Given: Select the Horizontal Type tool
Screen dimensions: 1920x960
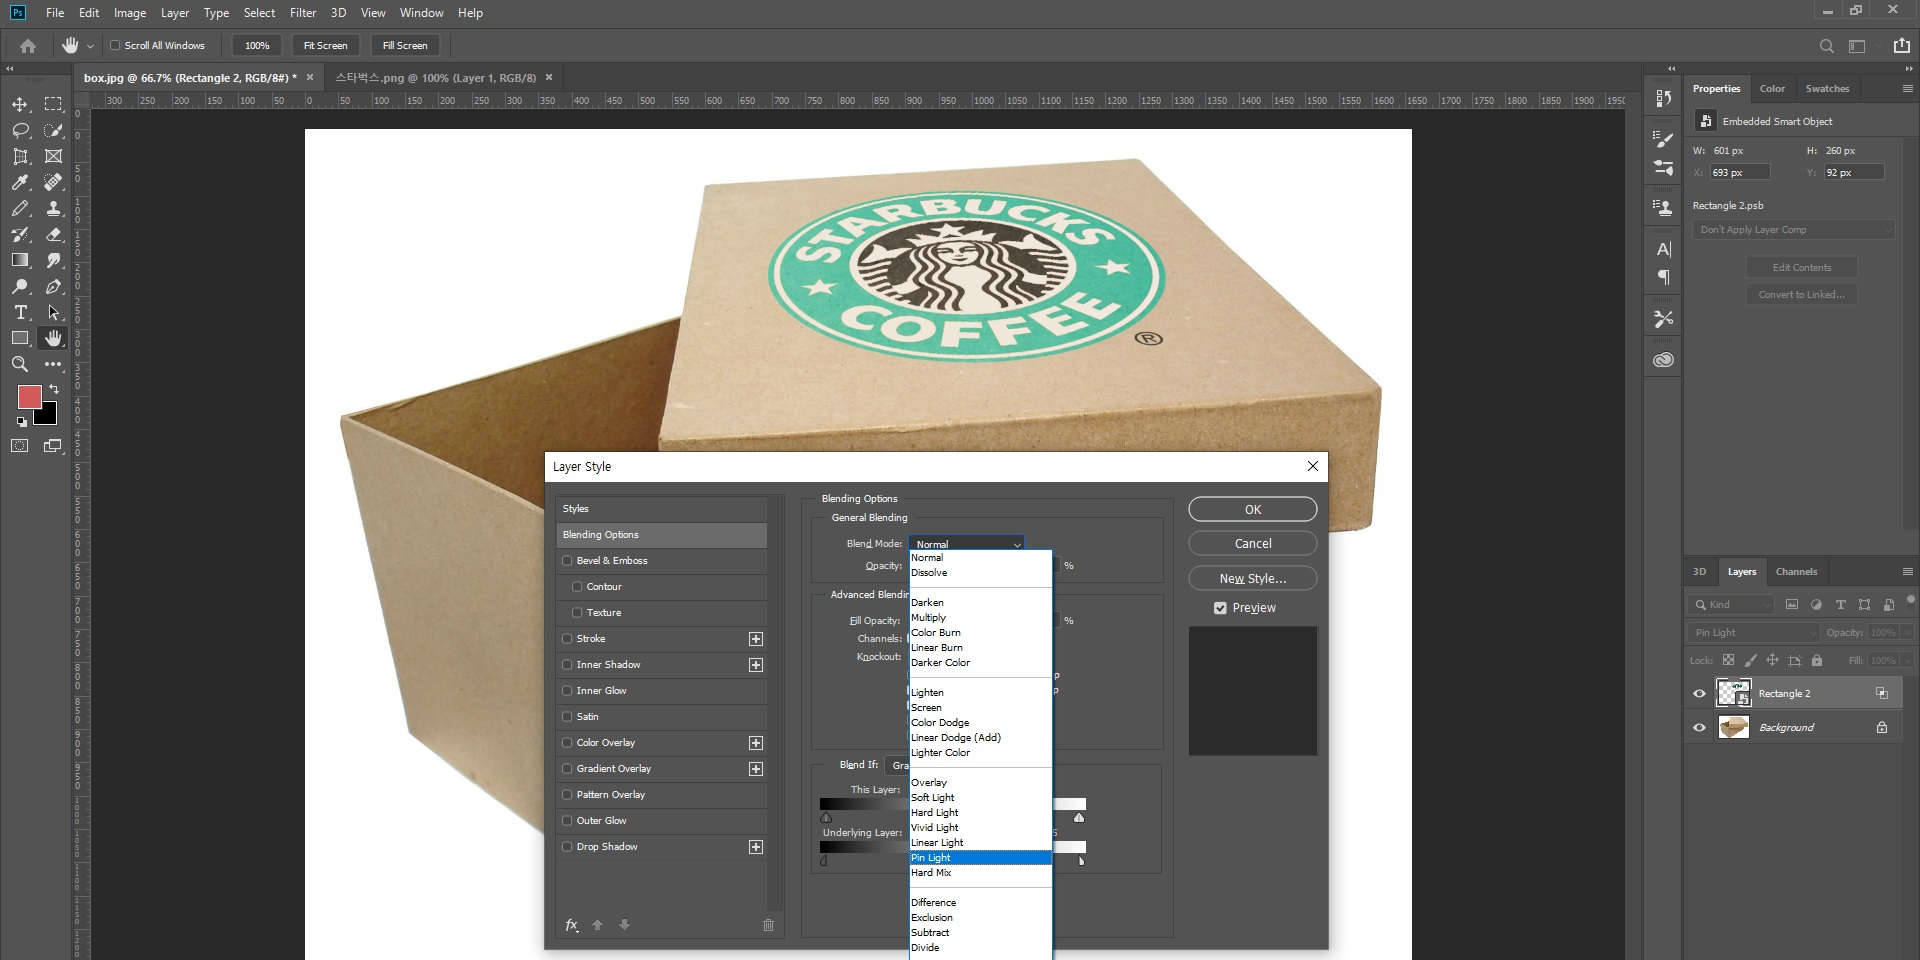Looking at the screenshot, I should [x=20, y=312].
